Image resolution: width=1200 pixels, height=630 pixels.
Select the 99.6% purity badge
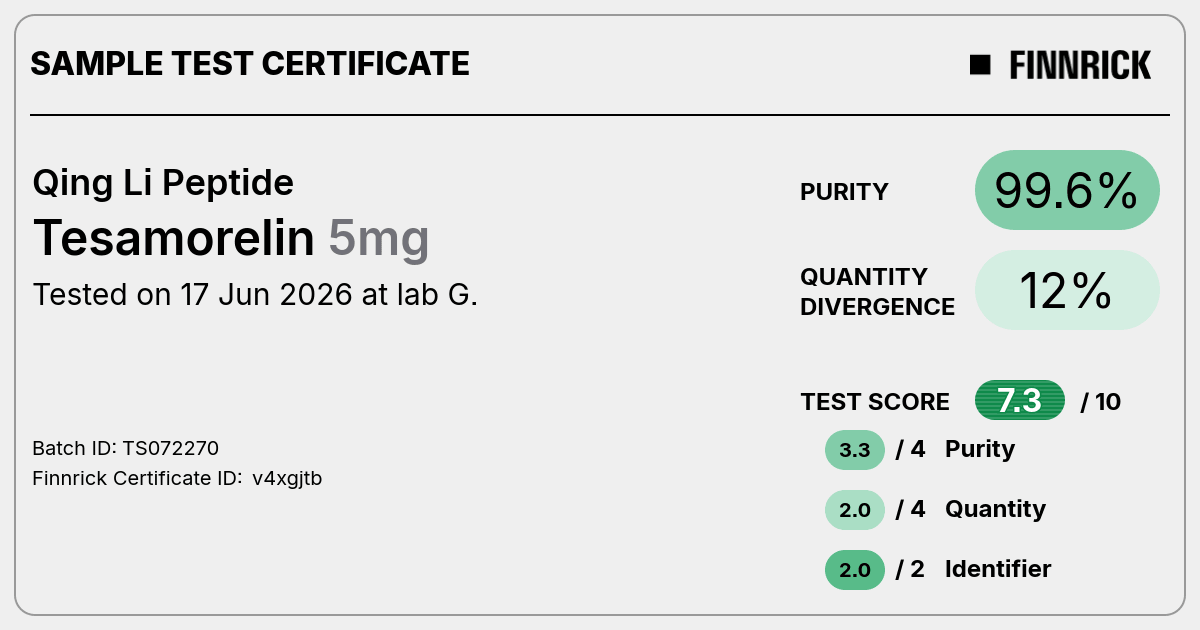(x=1067, y=190)
